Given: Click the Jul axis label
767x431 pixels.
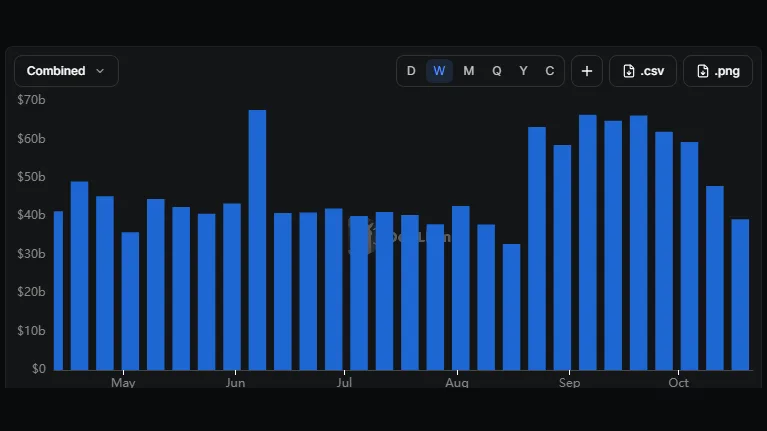Looking at the screenshot, I should 344,383.
